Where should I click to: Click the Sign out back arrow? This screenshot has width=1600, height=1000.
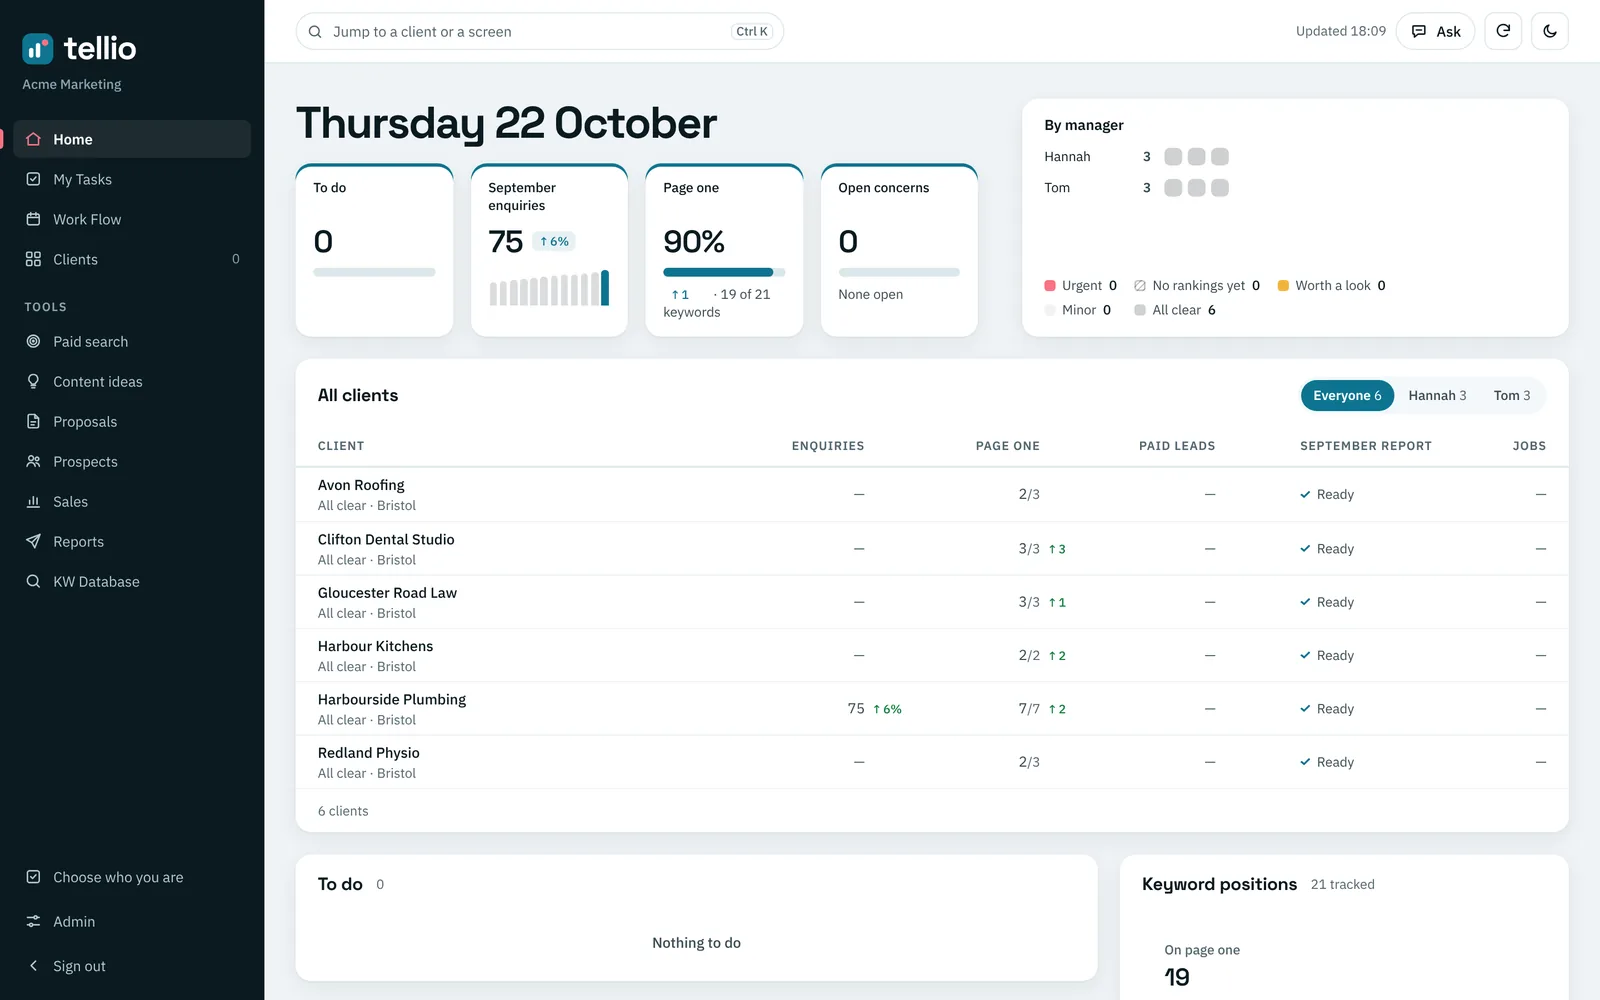[33, 966]
